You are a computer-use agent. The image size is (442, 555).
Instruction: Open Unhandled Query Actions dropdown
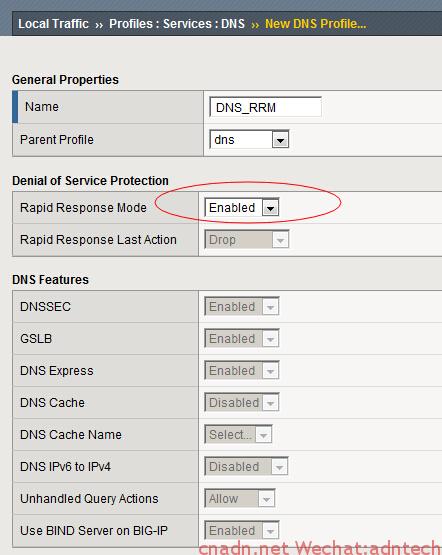tap(240, 499)
